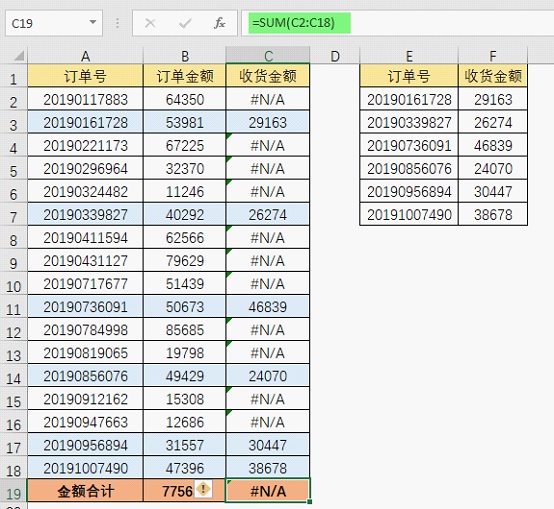Select the #N/A total cell C19
Screen dimensions: 554x509
pos(268,491)
